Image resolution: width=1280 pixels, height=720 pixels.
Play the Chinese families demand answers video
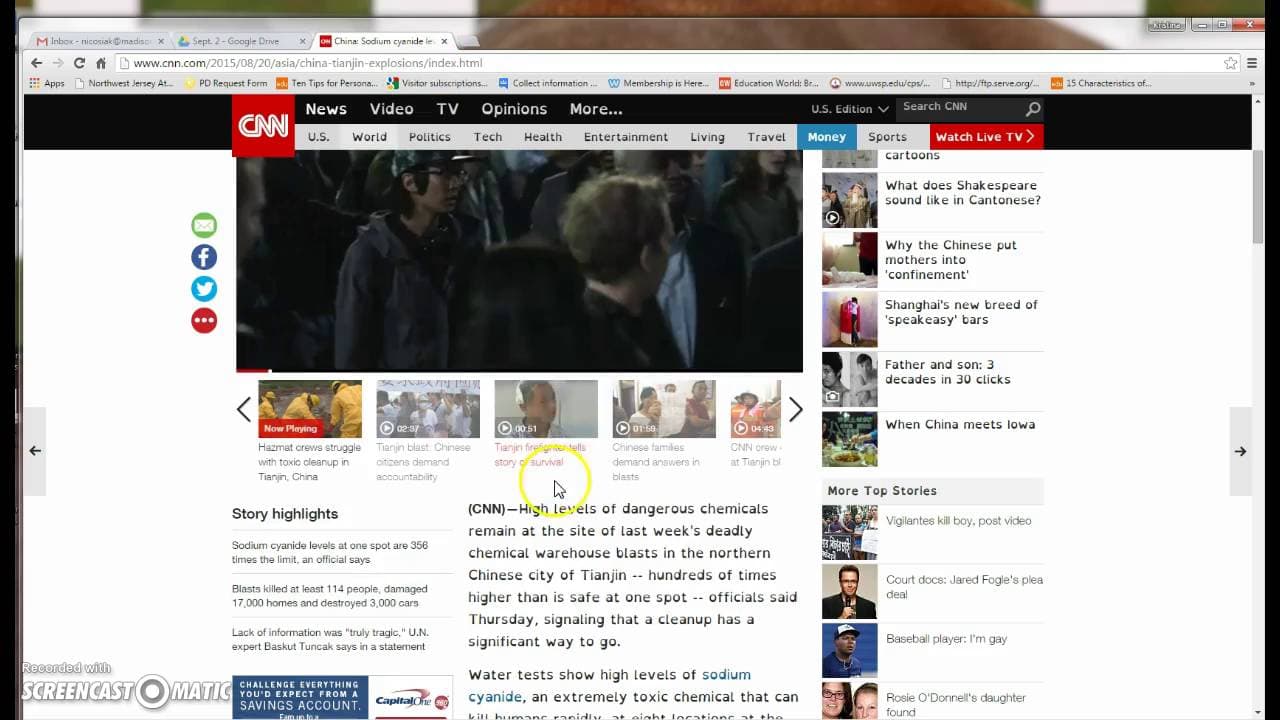pyautogui.click(x=664, y=409)
